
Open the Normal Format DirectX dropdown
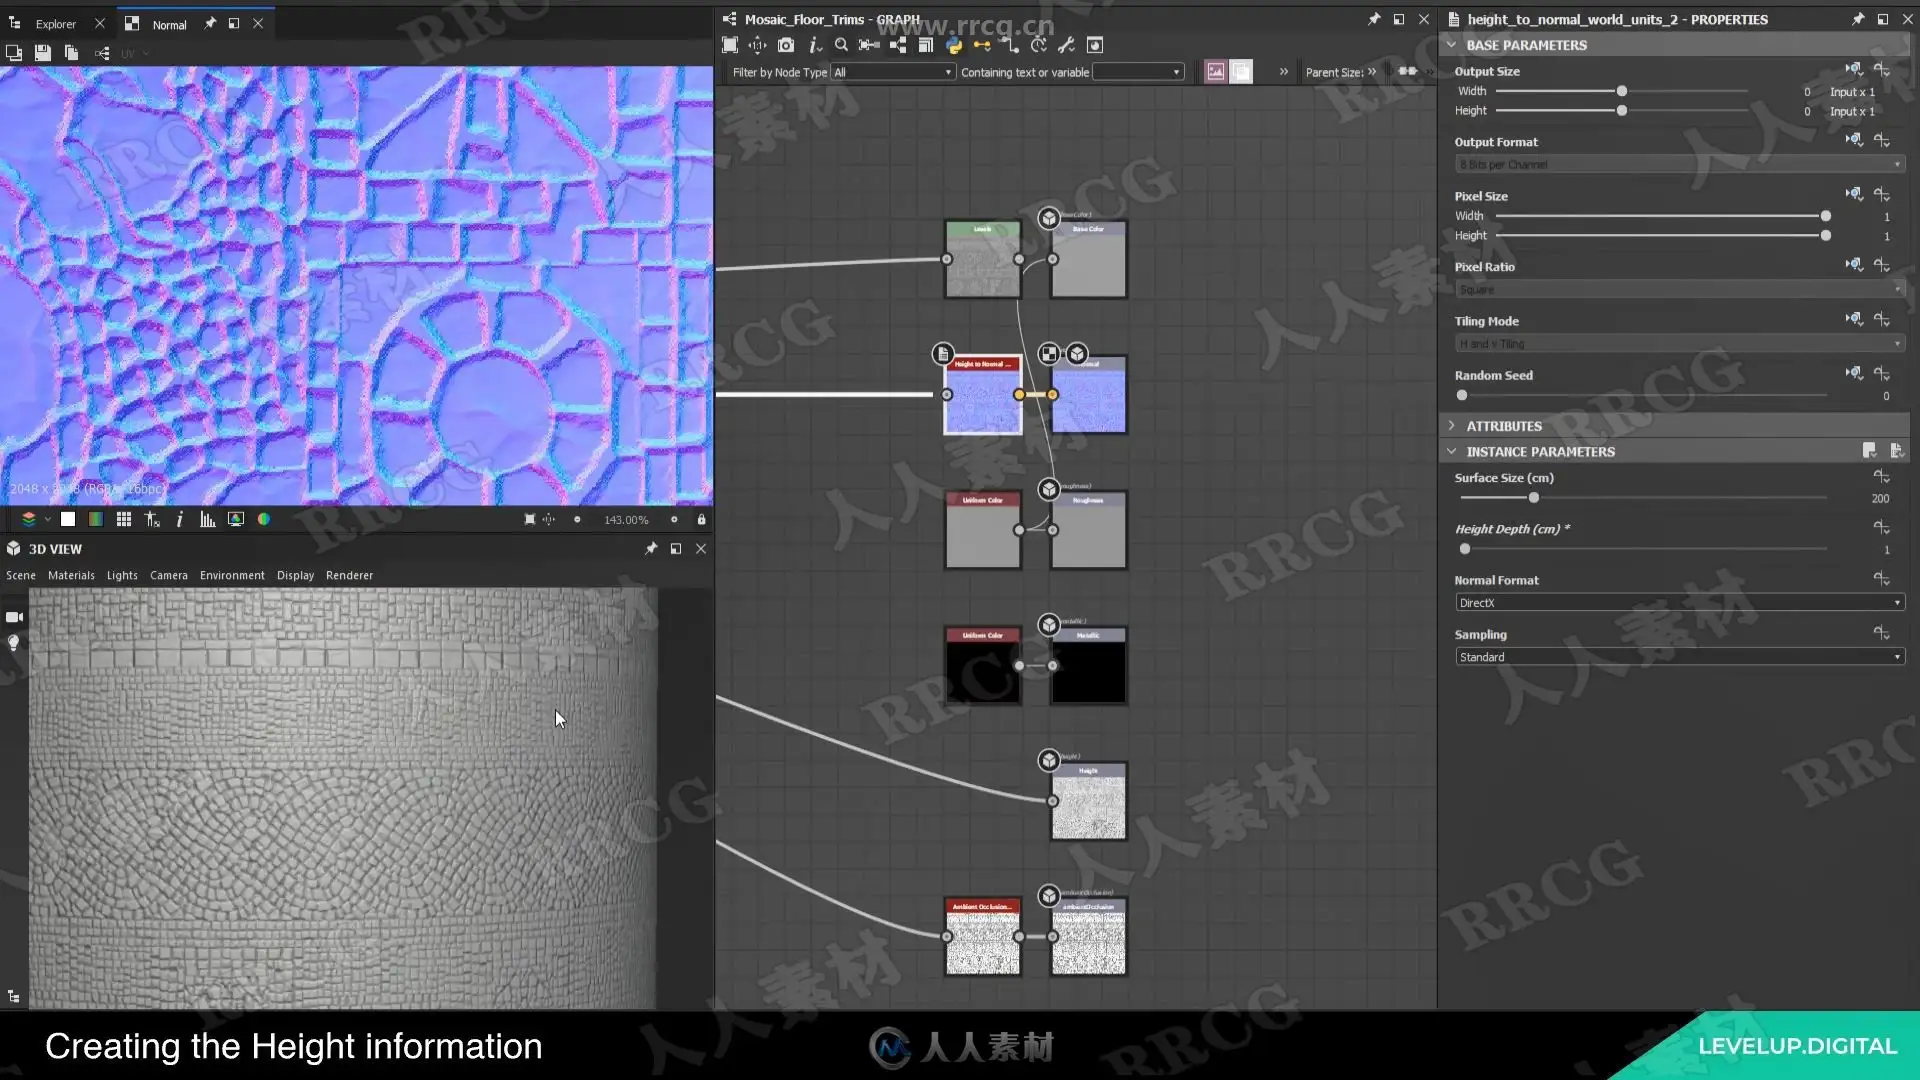pyautogui.click(x=1679, y=603)
